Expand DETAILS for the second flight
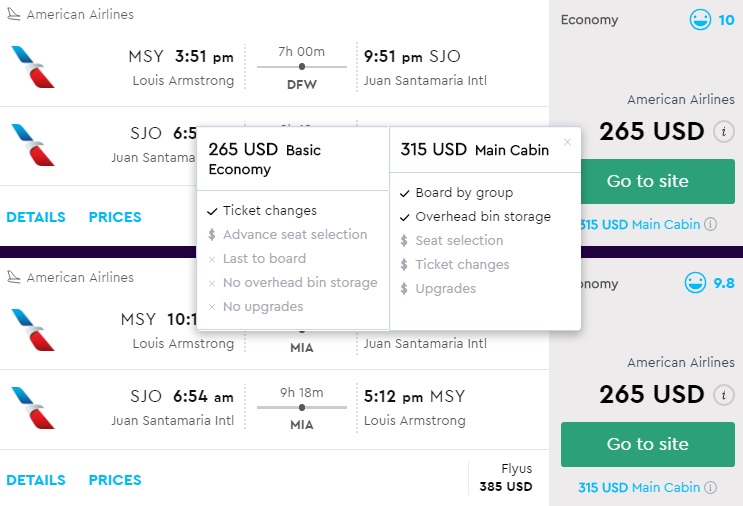743x506 pixels. pyautogui.click(x=36, y=480)
